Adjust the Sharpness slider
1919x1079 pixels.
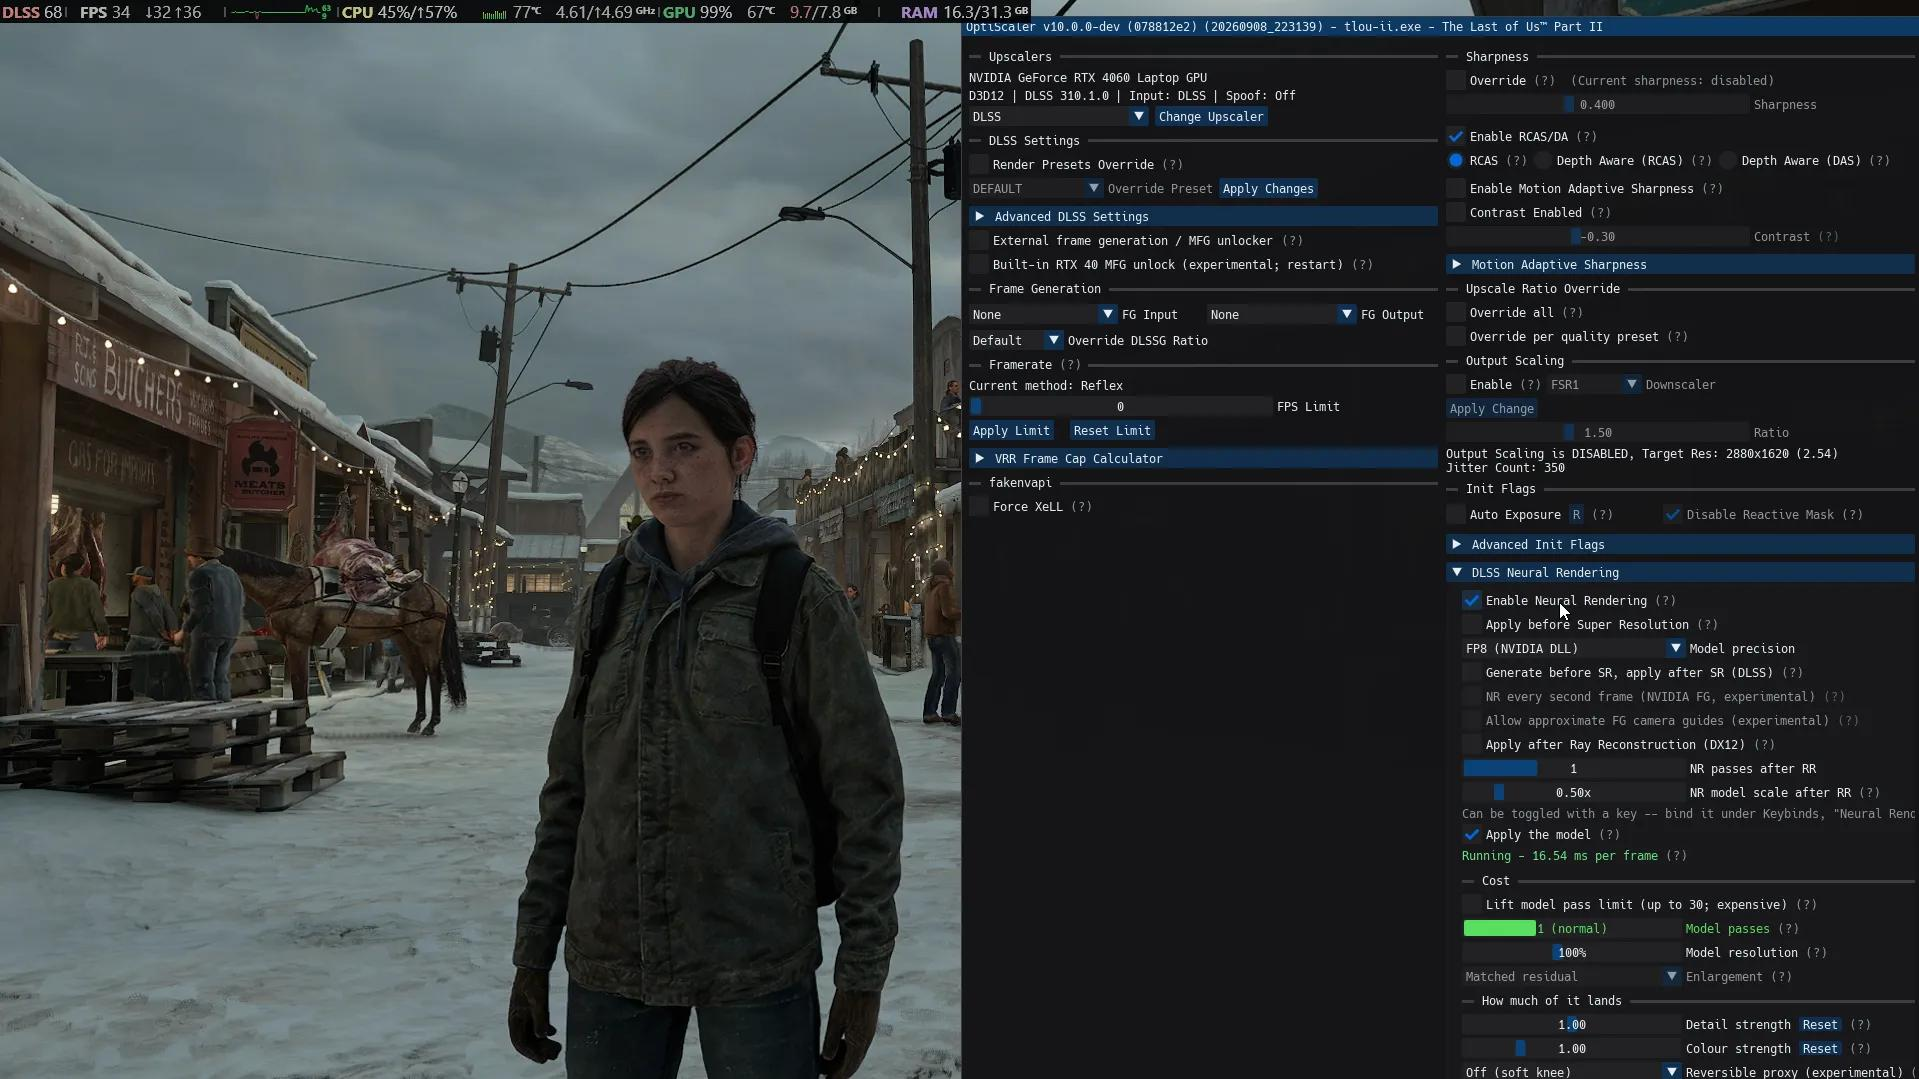1597,105
